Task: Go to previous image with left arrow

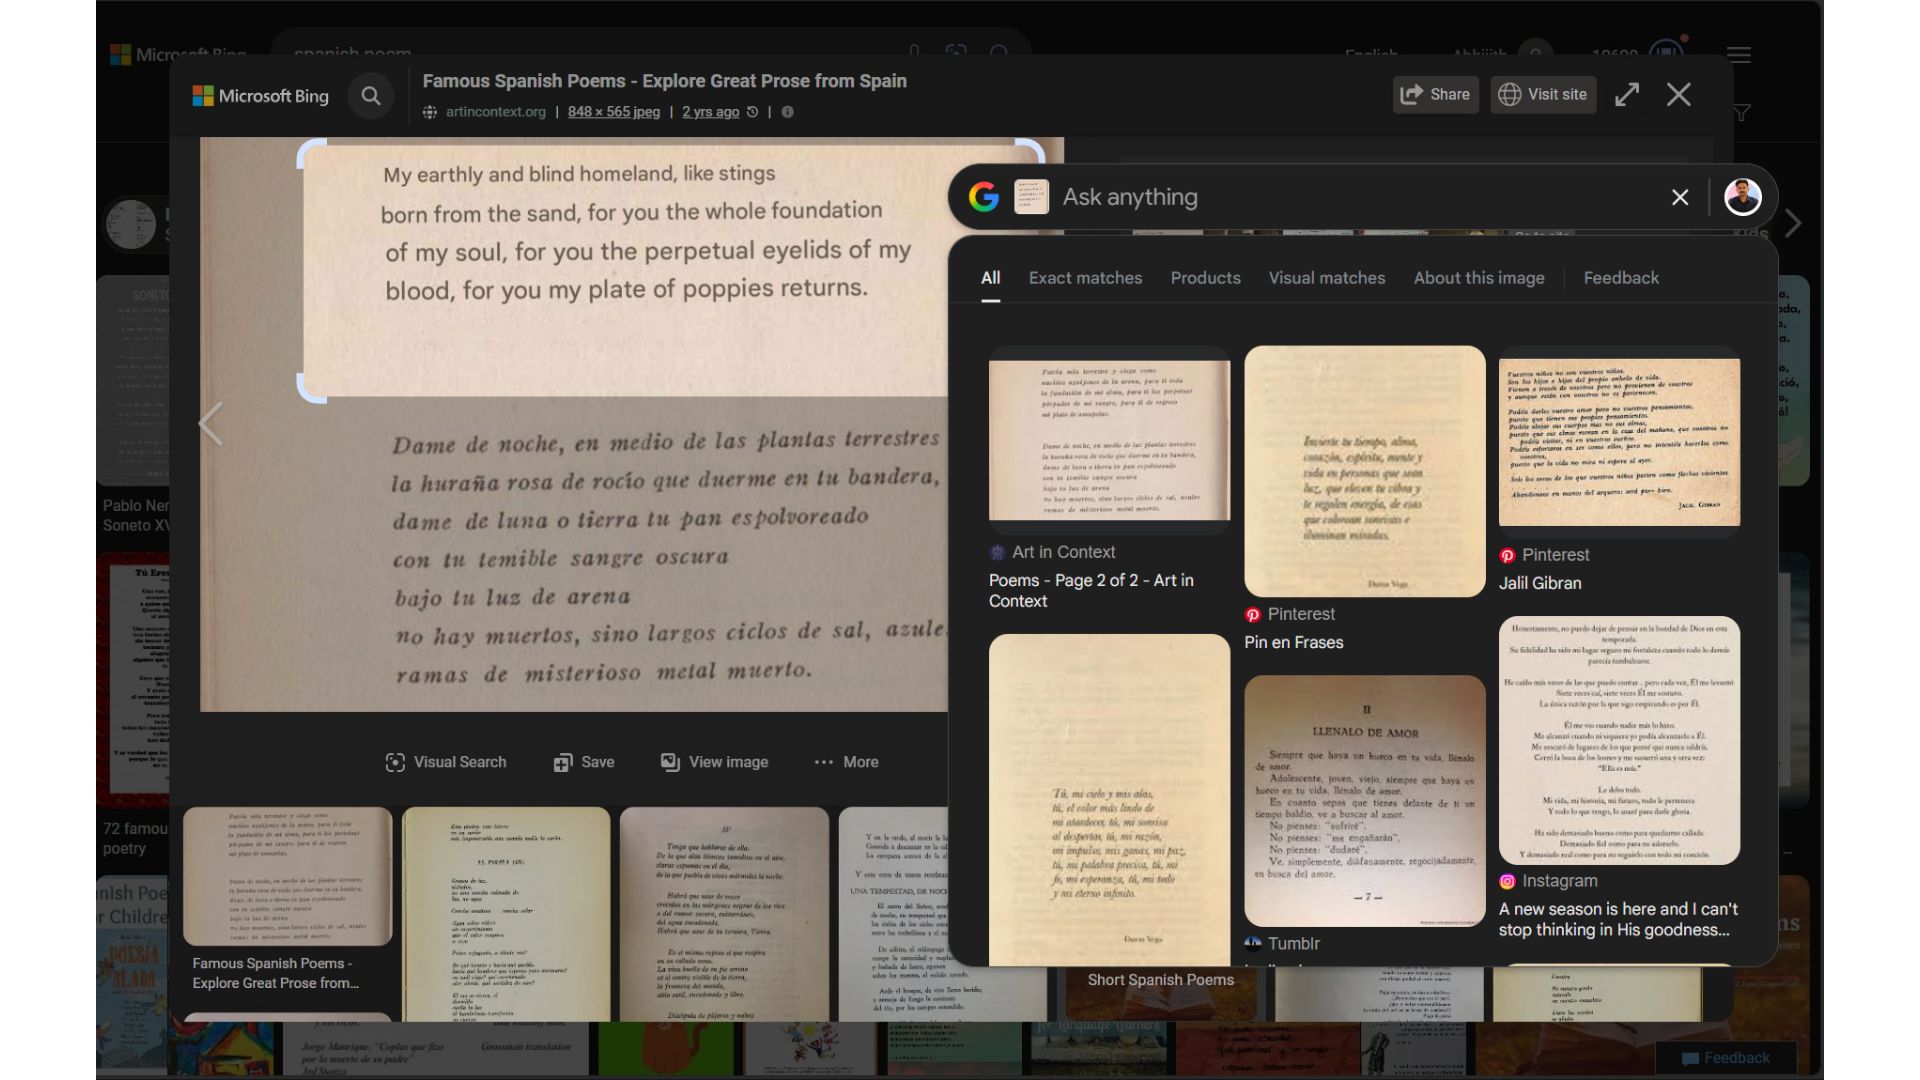Action: (211, 424)
